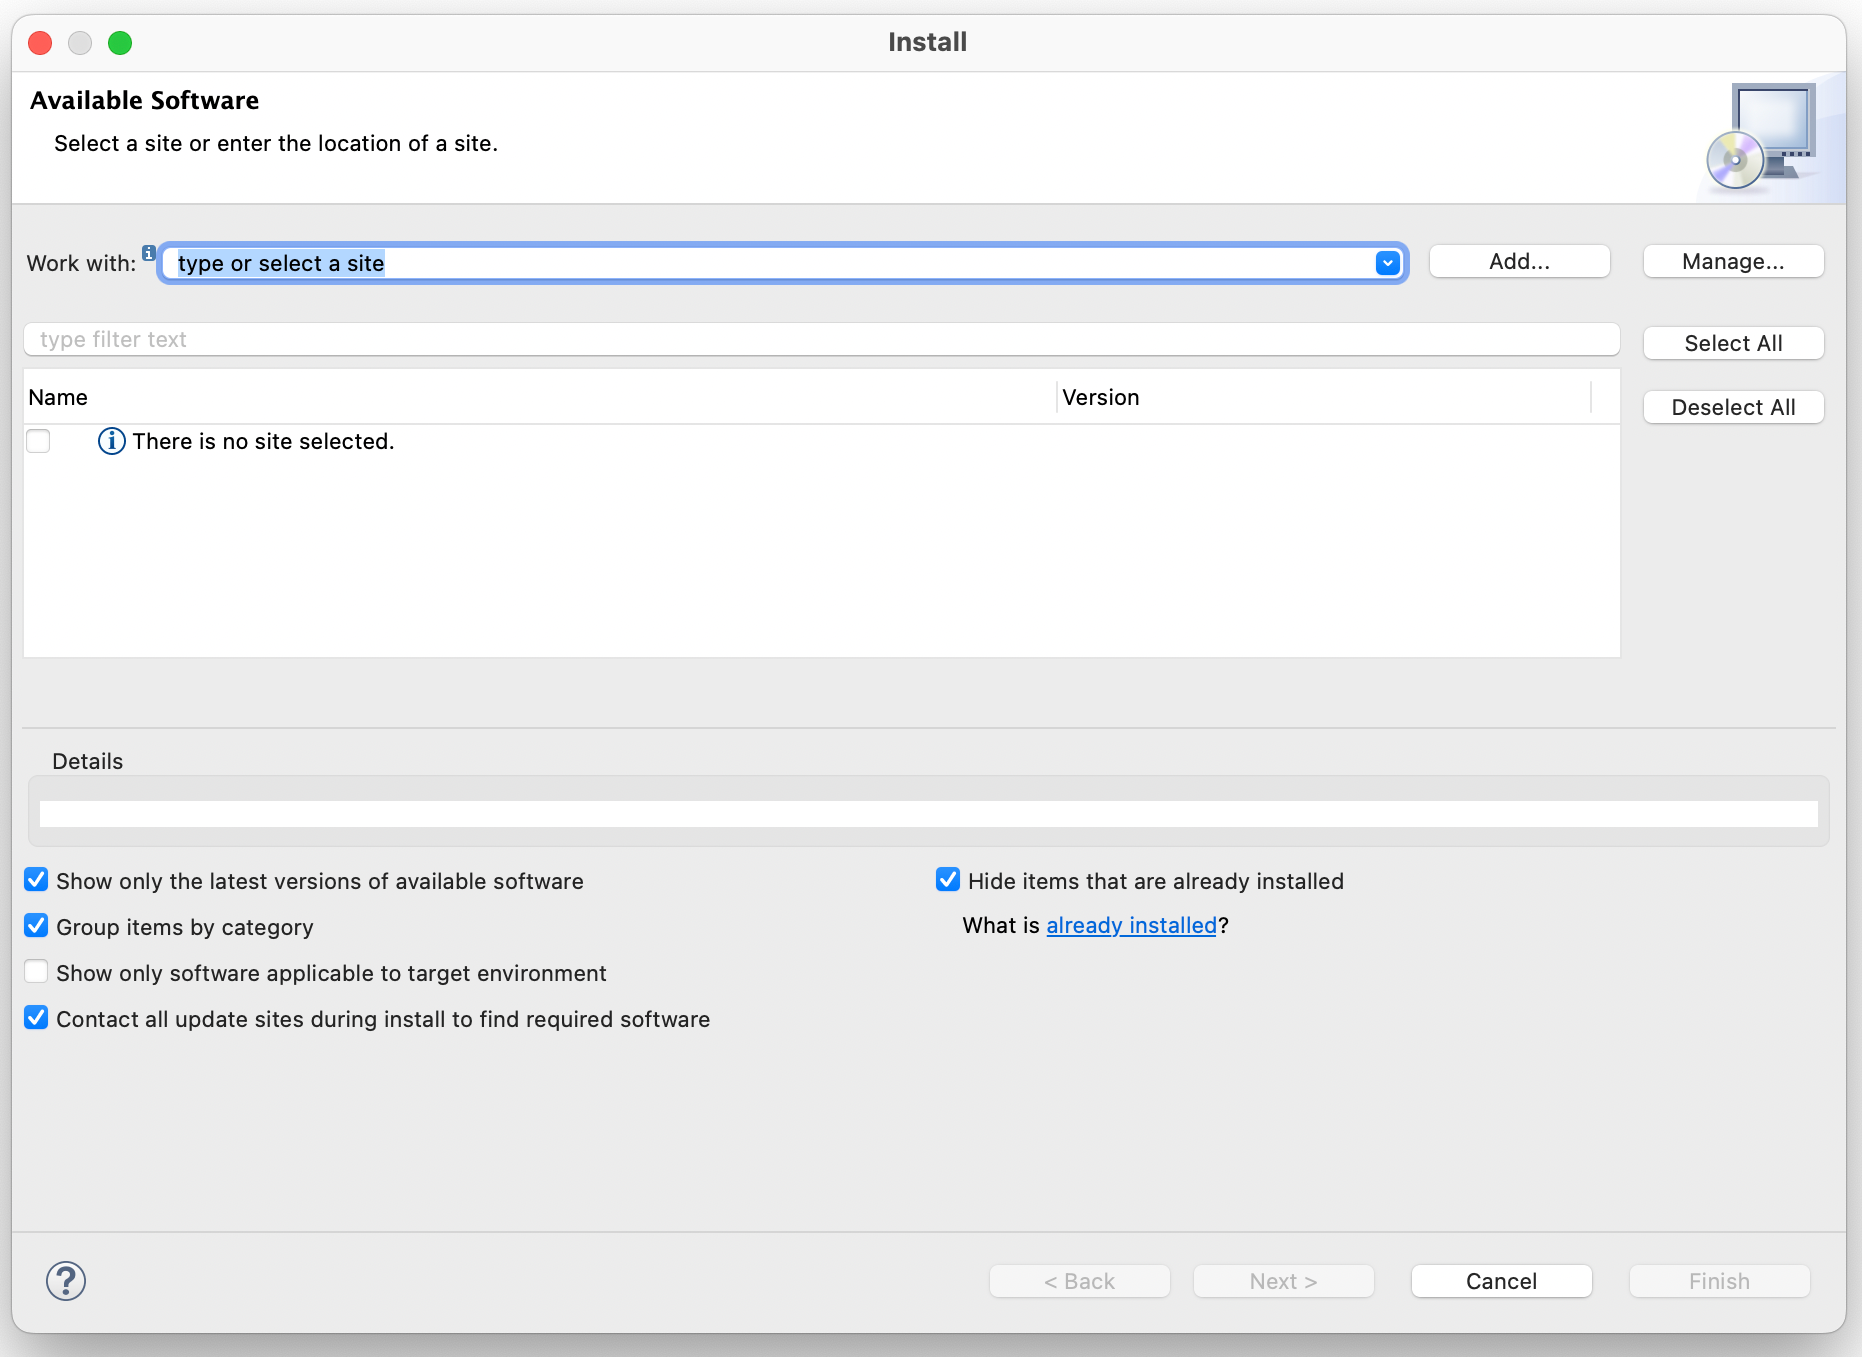
Task: Toggle Contact all update sites checkbox
Action: 36,1018
